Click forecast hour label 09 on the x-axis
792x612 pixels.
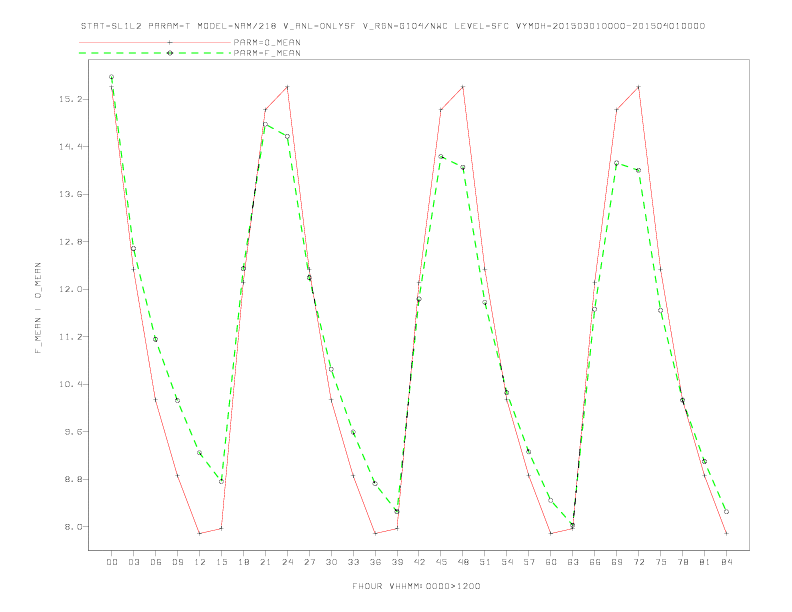(177, 562)
